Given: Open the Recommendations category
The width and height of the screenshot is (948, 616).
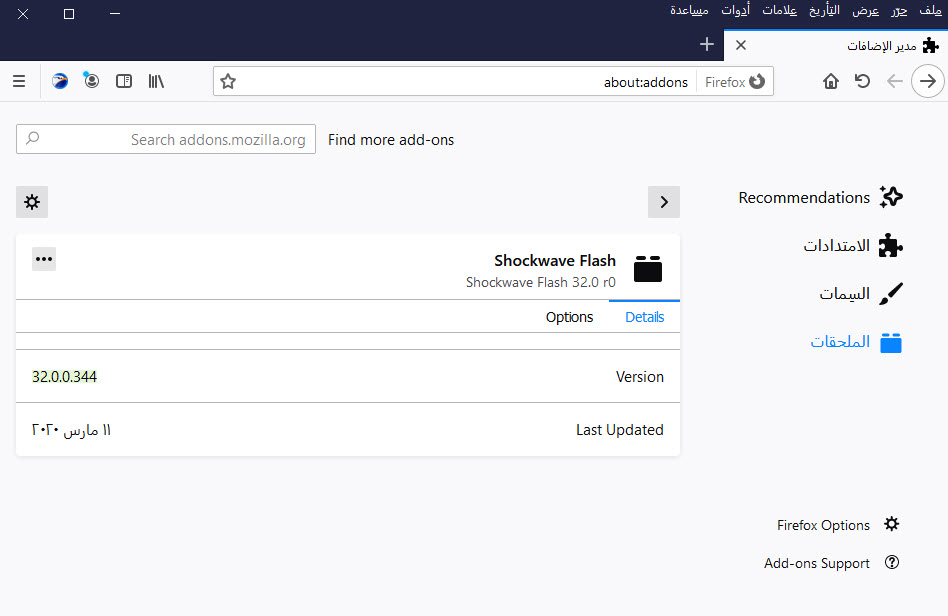Looking at the screenshot, I should click(x=820, y=197).
